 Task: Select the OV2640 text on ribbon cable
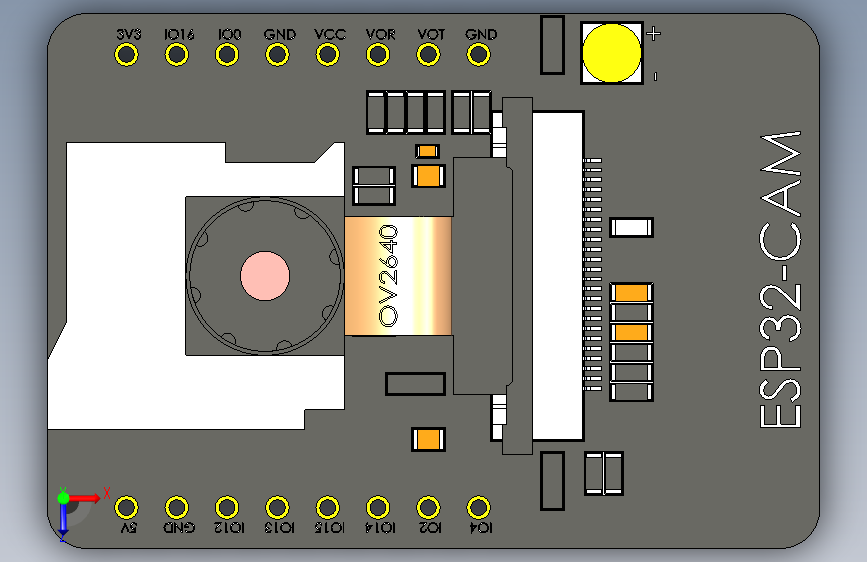point(388,275)
